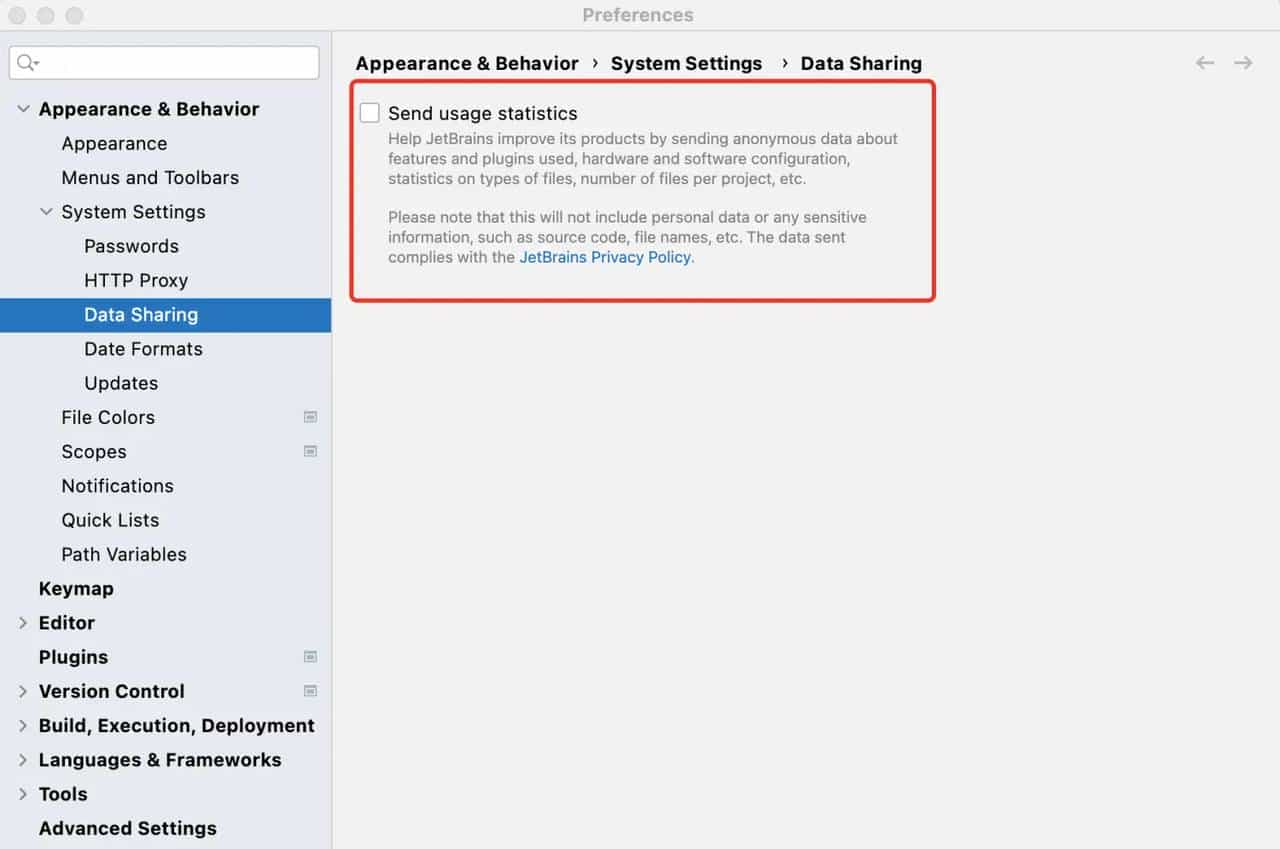Collapse the System Settings tree node
Viewport: 1280px width, 849px height.
[46, 212]
